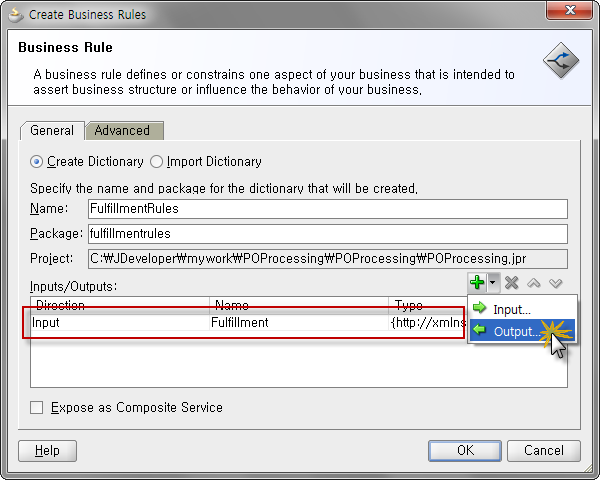600x480 pixels.
Task: Click the Cancel button
Action: pyautogui.click(x=544, y=451)
